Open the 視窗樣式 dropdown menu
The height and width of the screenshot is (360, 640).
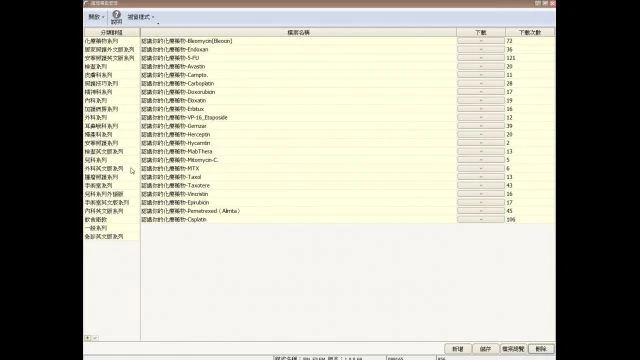141,17
